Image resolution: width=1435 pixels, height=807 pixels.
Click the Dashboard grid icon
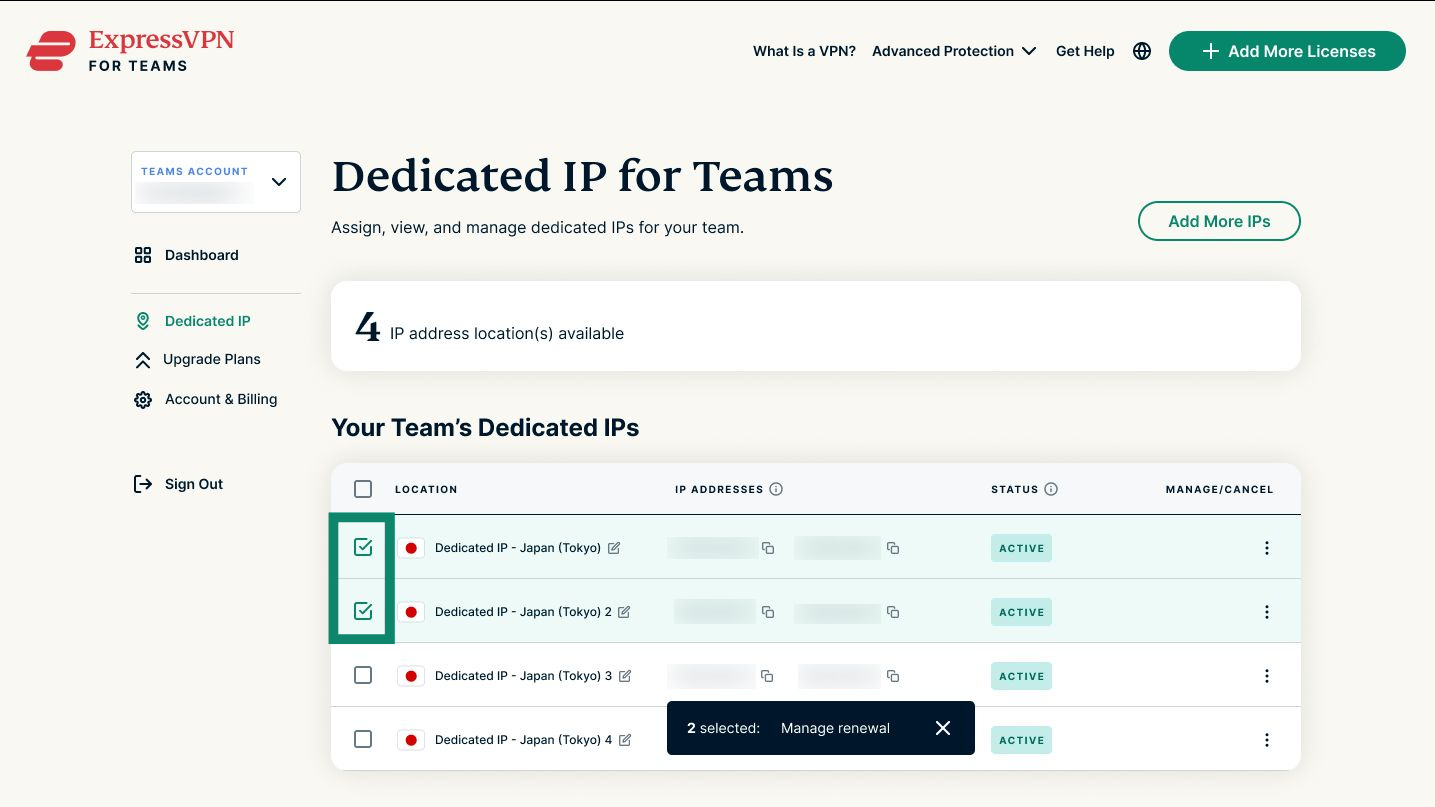click(143, 255)
